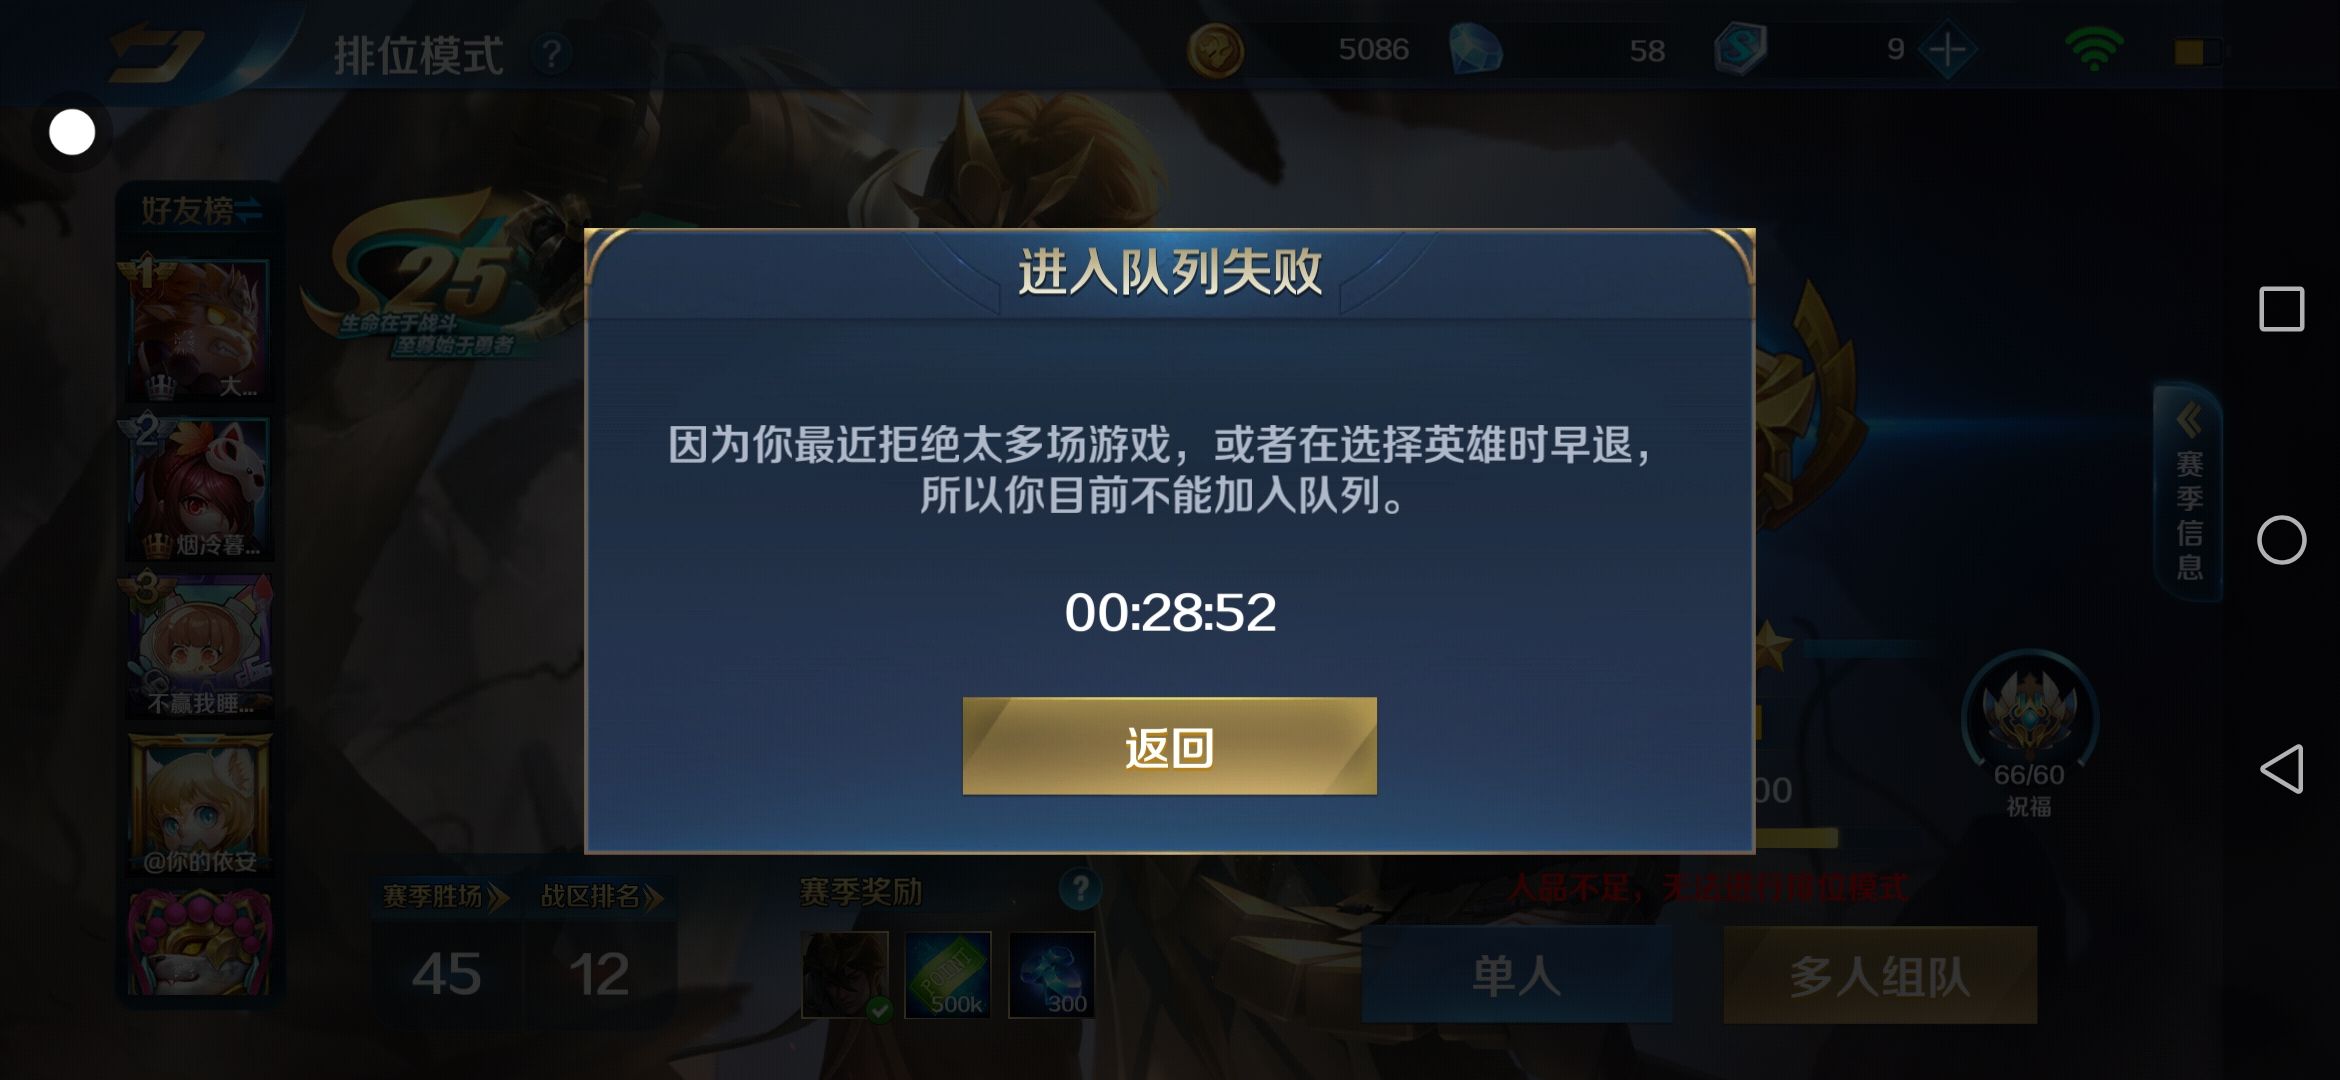Open the 500k point reward item
The height and width of the screenshot is (1080, 2340).
click(x=947, y=975)
